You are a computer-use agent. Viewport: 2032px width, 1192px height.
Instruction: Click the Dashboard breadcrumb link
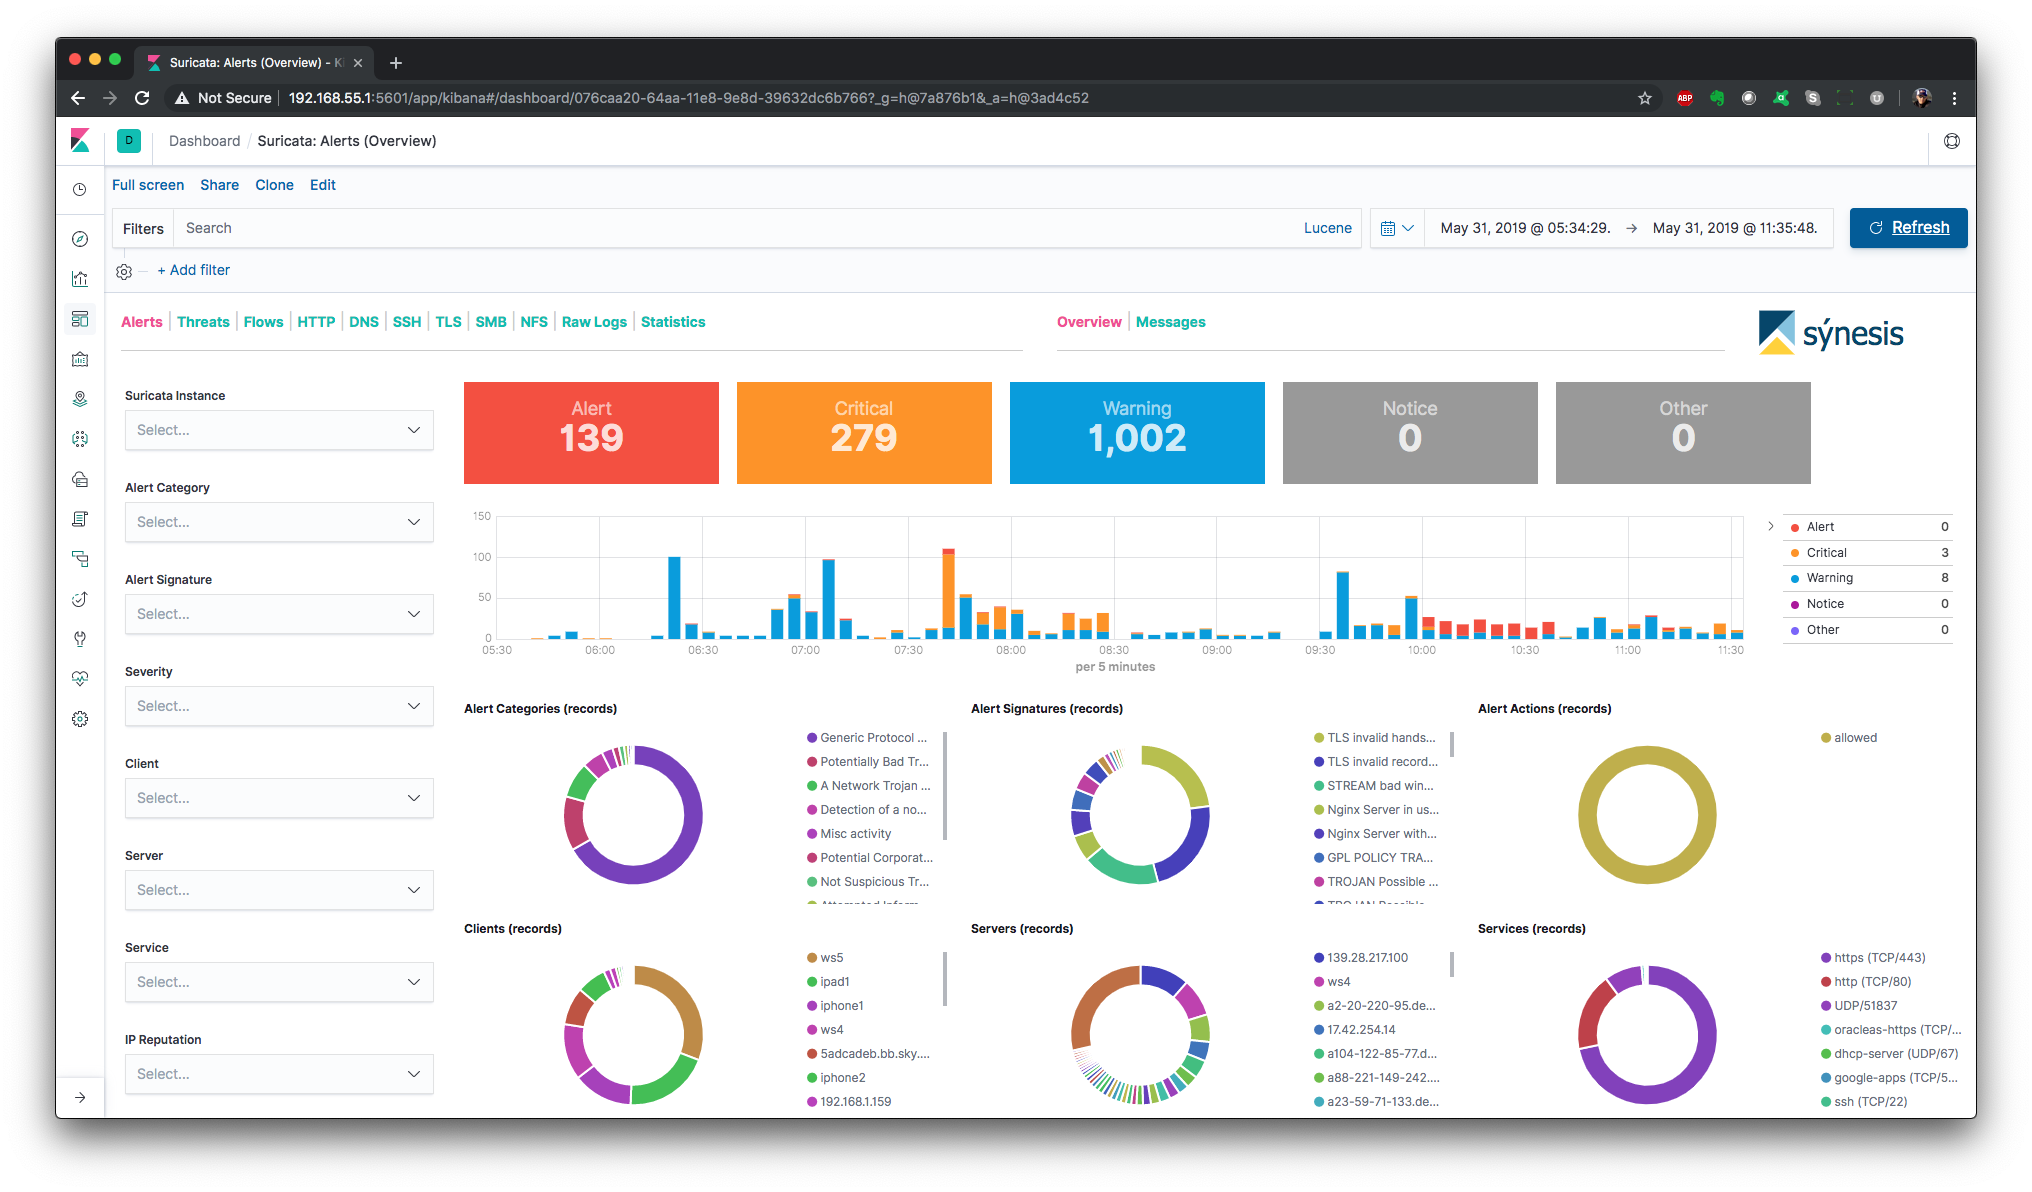pyautogui.click(x=204, y=141)
